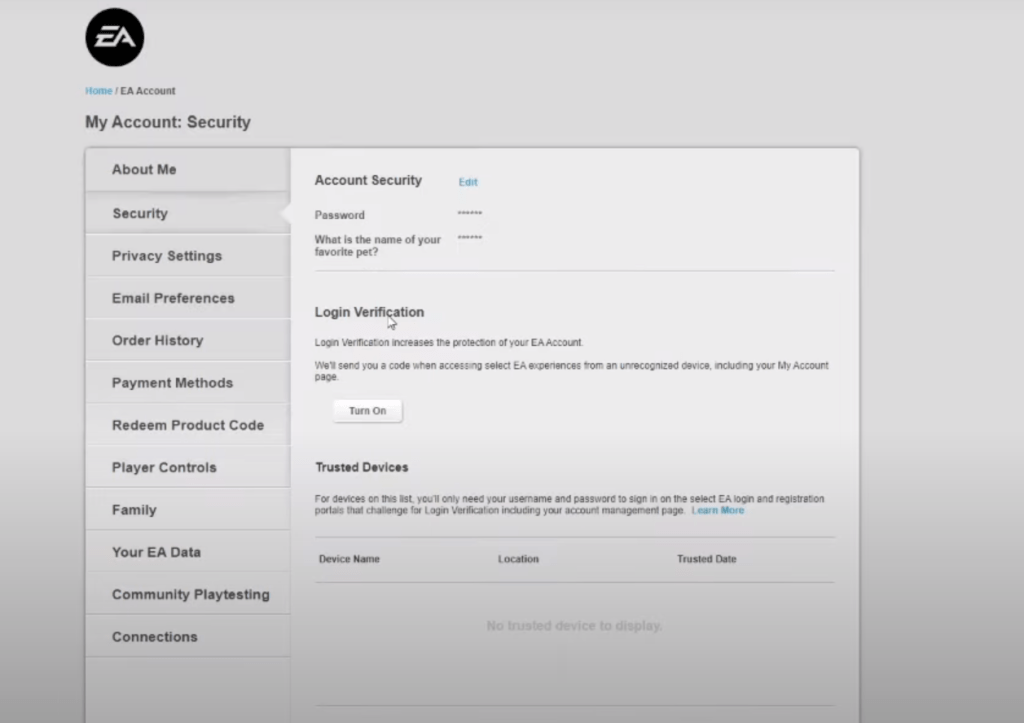Click the masked favorite pet answer
This screenshot has height=723, width=1024.
coord(470,238)
